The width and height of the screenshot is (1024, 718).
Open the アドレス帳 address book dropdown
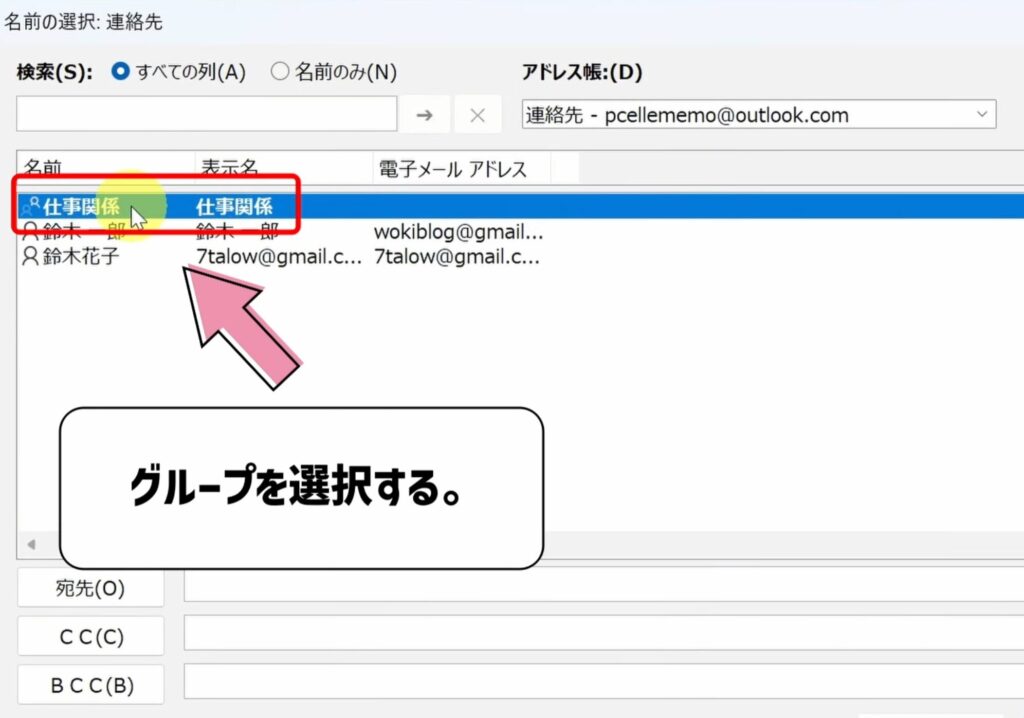(755, 114)
